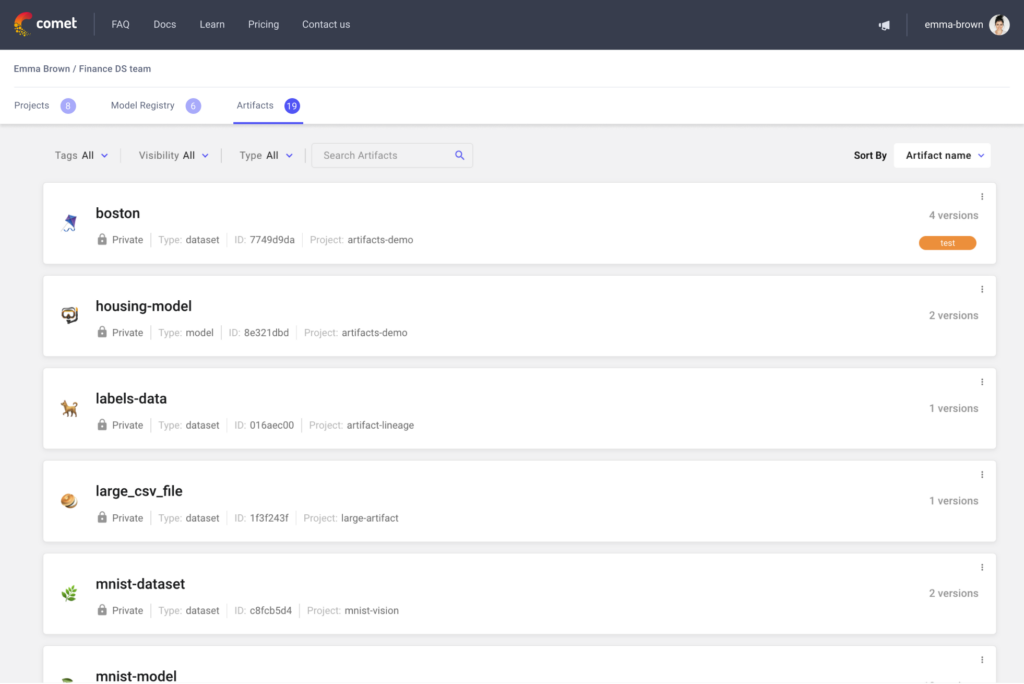Click the emma-brown profile avatar
The height and width of the screenshot is (684, 1024).
pyautogui.click(x=999, y=25)
